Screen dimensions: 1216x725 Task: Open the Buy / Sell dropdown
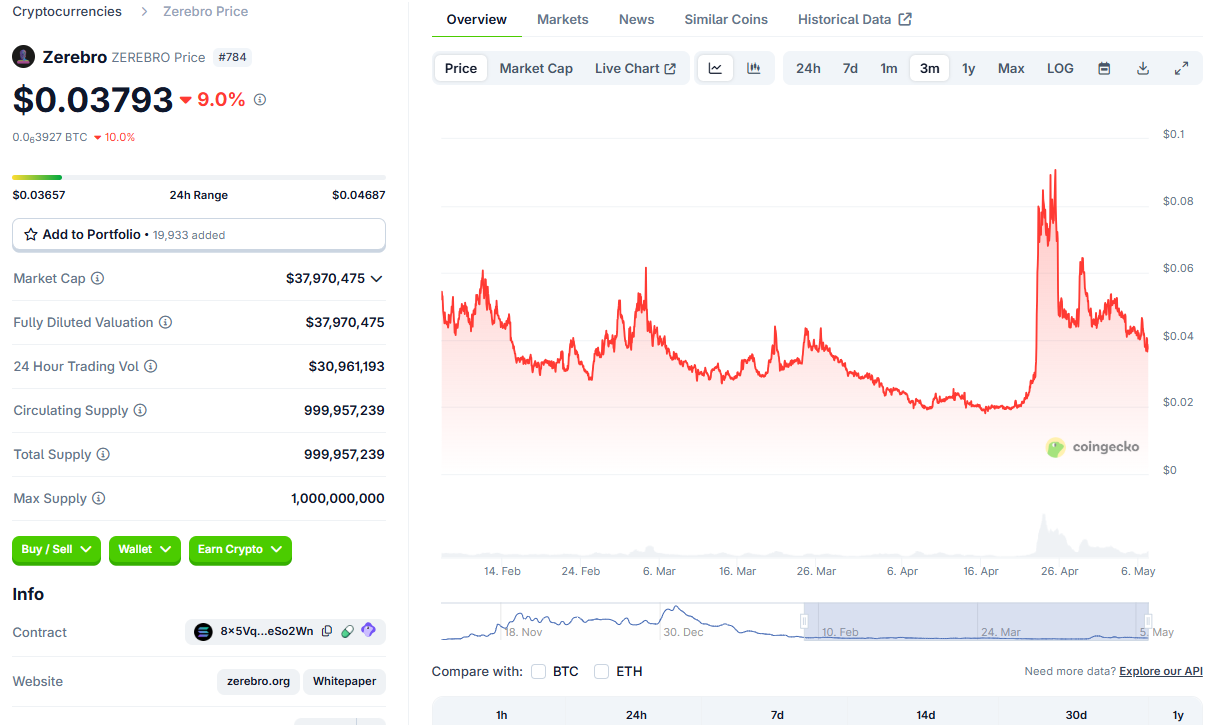coord(56,549)
